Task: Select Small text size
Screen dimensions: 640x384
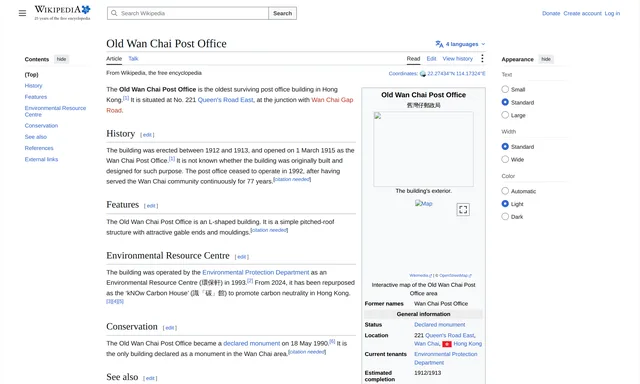Action: pyautogui.click(x=505, y=89)
